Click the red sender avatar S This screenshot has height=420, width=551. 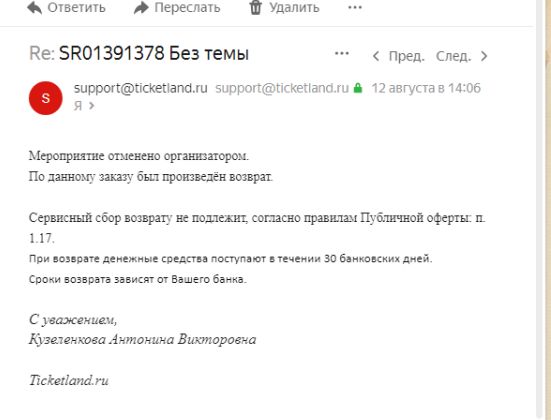[46, 98]
